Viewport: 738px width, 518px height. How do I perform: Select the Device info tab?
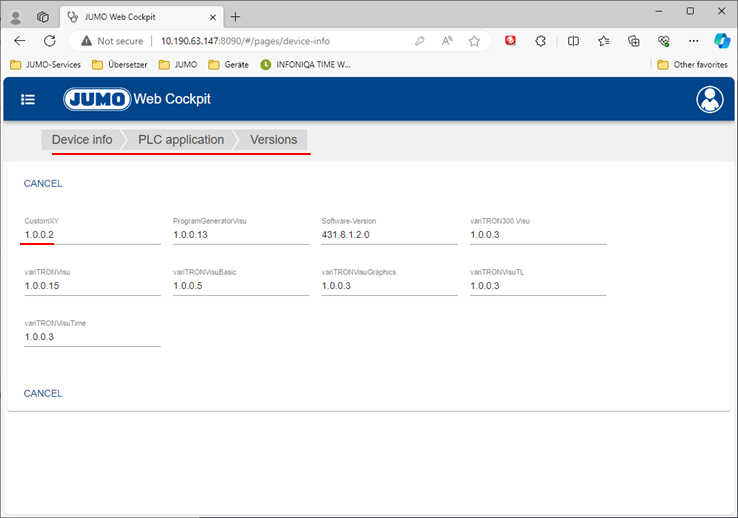point(82,140)
